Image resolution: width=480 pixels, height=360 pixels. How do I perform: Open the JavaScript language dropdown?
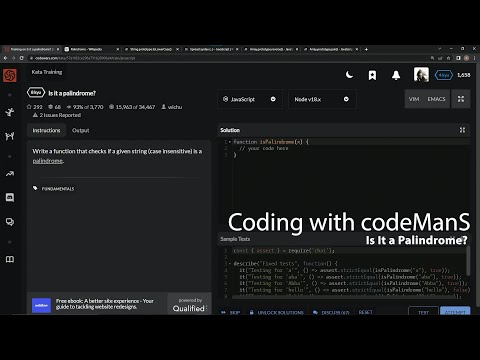(250, 99)
